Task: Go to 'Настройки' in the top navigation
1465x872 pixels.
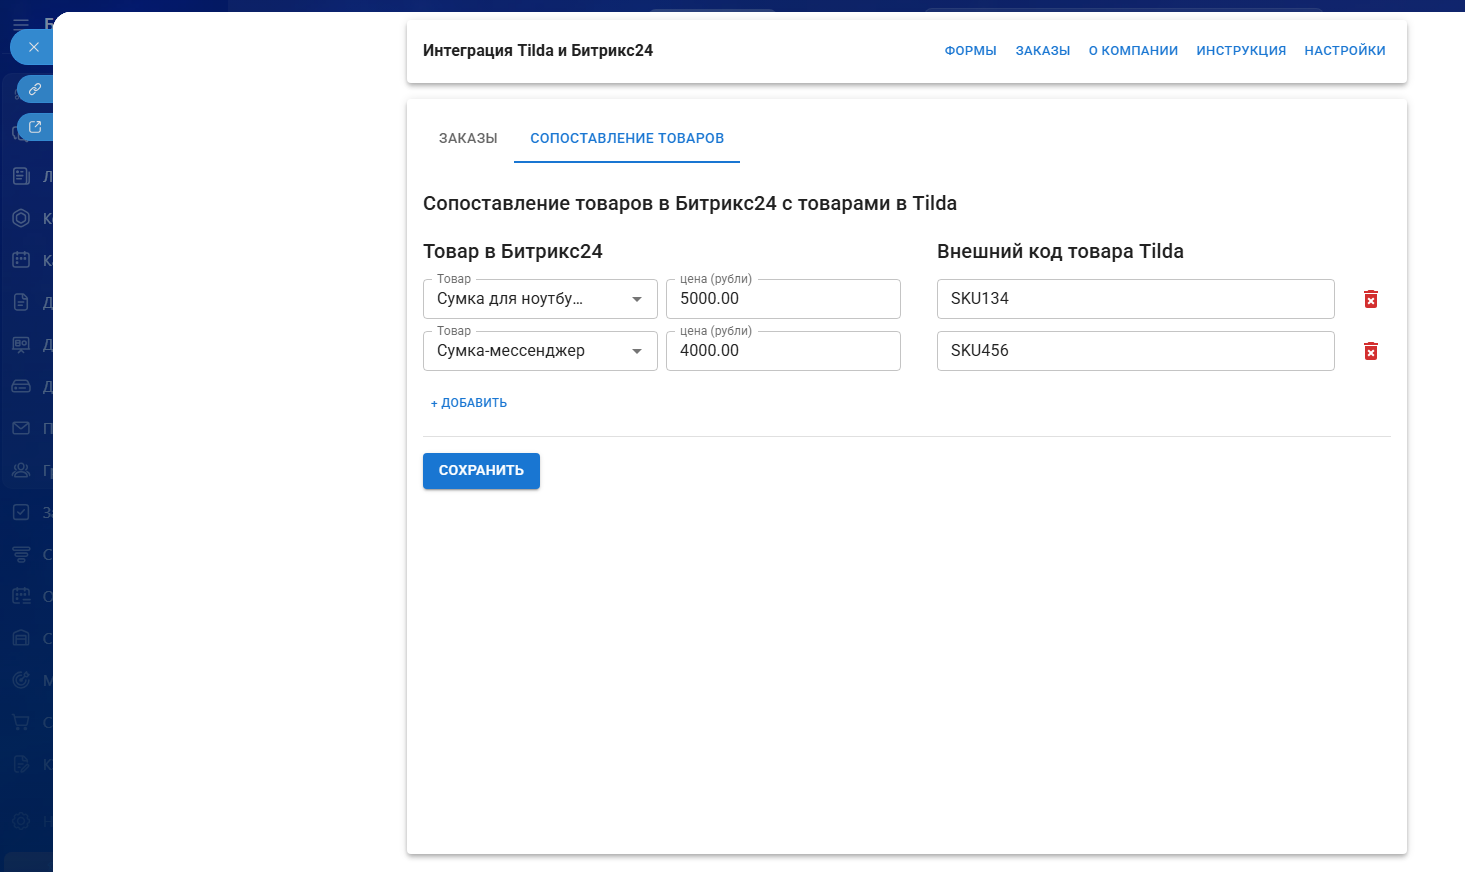Action: point(1344,51)
